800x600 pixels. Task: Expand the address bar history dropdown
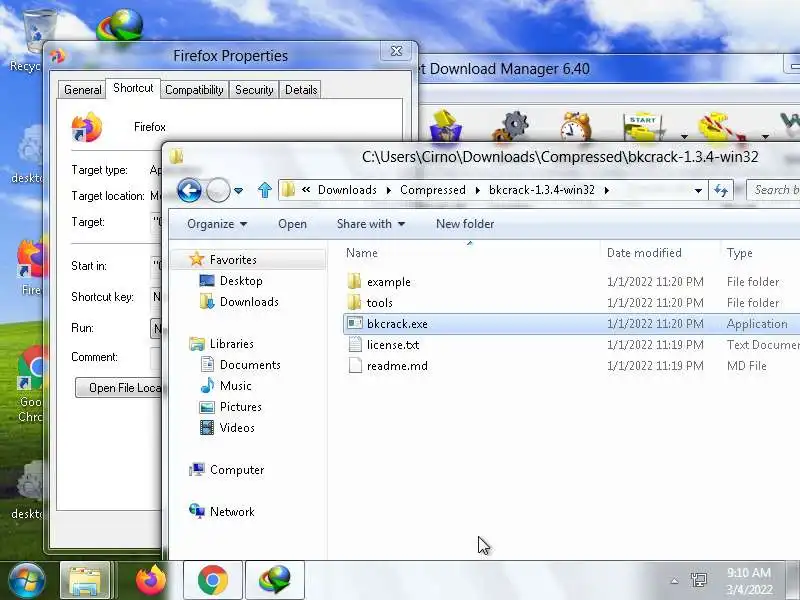[698, 190]
